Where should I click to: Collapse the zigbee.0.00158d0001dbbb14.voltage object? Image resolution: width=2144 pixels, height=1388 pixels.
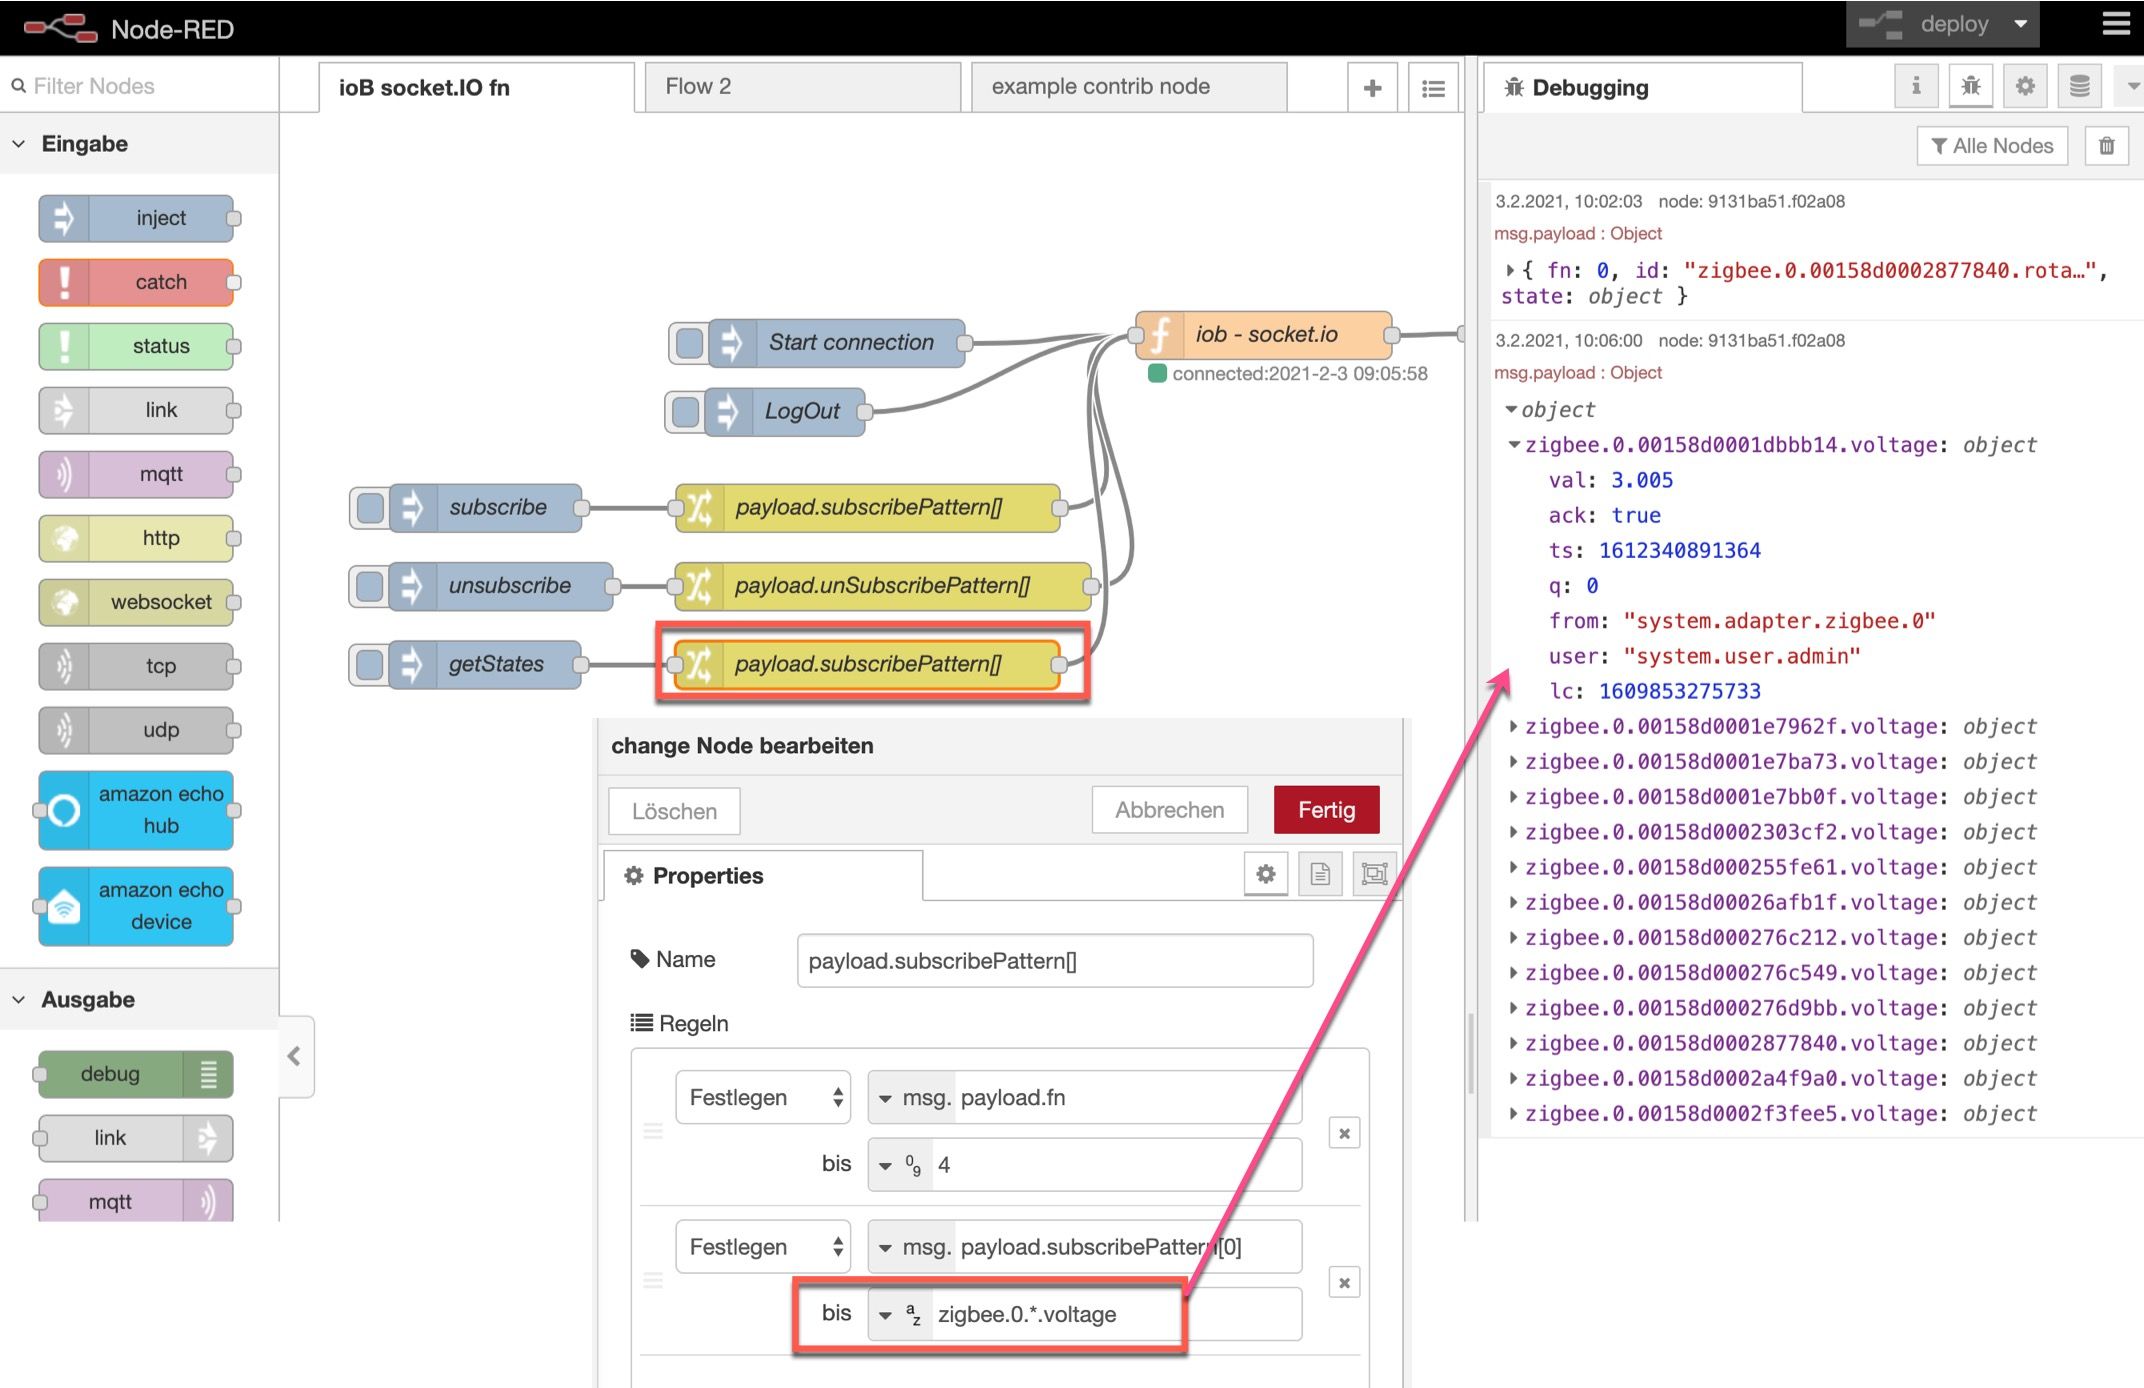click(x=1514, y=445)
